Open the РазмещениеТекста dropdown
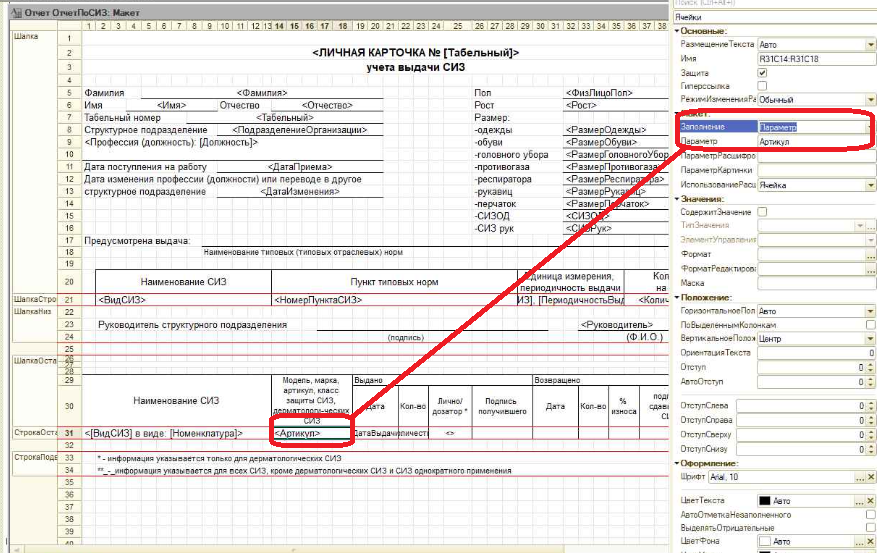The width and height of the screenshot is (877, 553). pyautogui.click(x=871, y=44)
